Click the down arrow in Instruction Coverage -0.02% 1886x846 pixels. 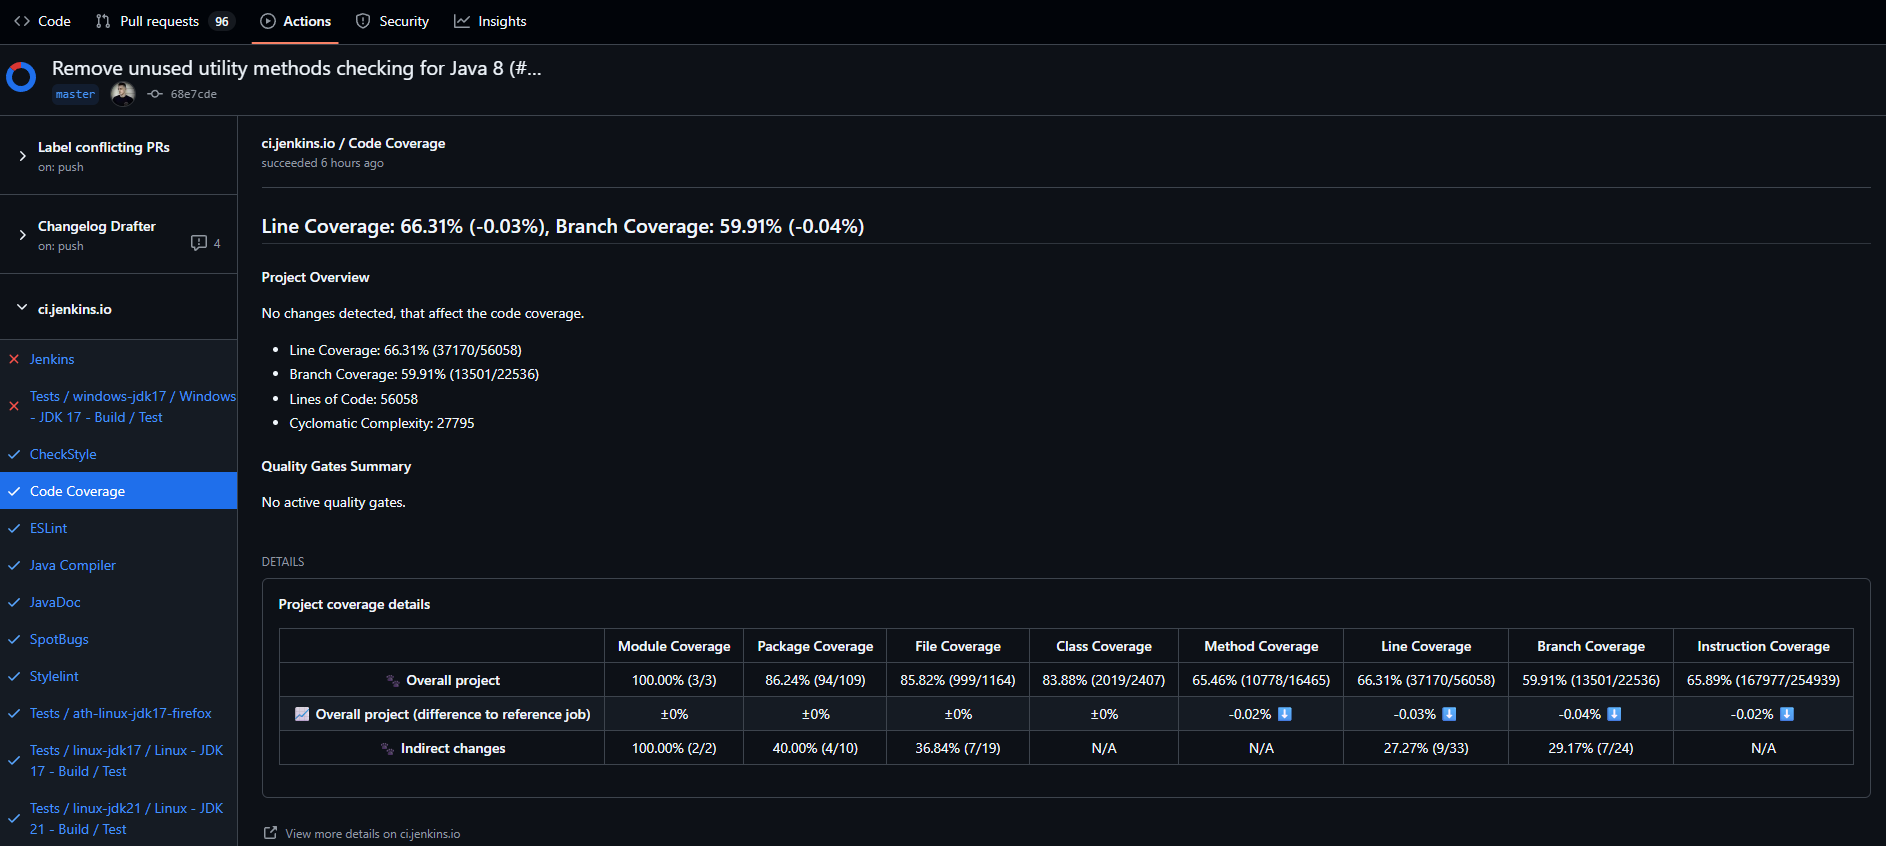point(1787,714)
